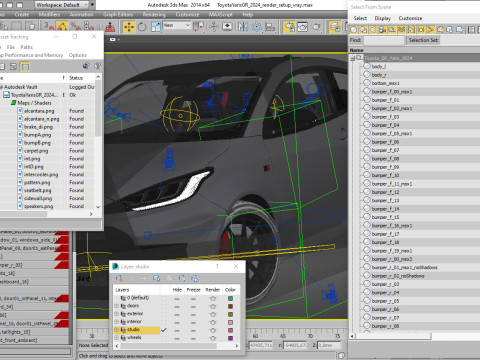Change the green color swatch of 0 (default) layer
The height and width of the screenshot is (360, 480).
coord(230,299)
